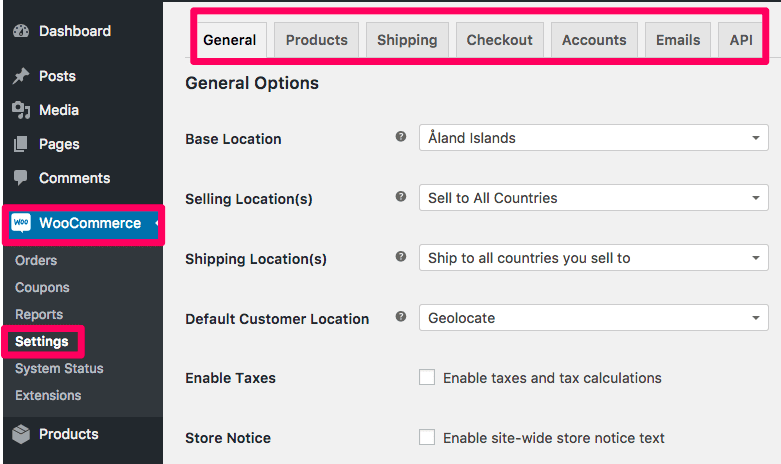Click the 'Enable taxes and tax calculations' label

click(552, 378)
